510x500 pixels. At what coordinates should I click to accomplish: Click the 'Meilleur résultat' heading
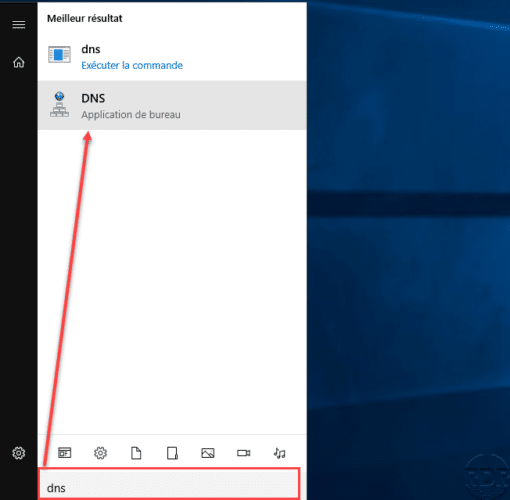(x=85, y=18)
